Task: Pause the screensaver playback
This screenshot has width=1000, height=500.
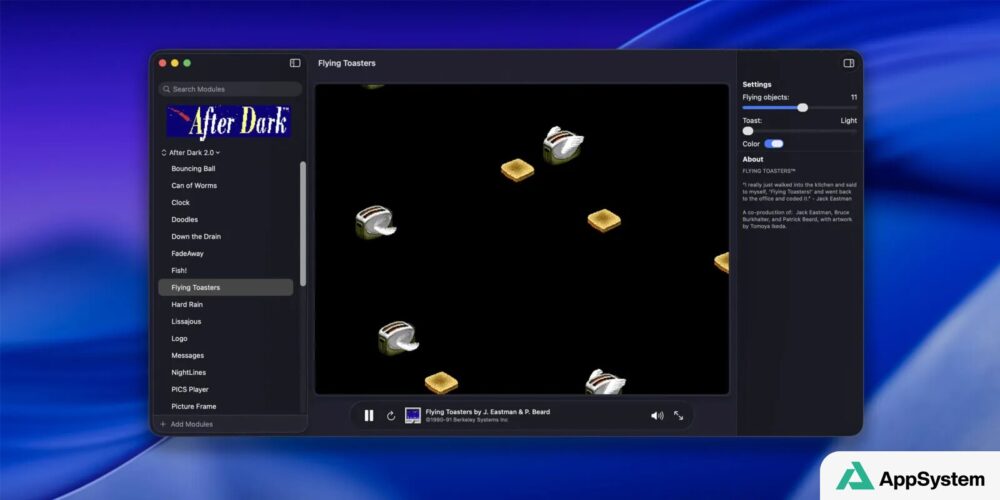Action: click(x=369, y=416)
